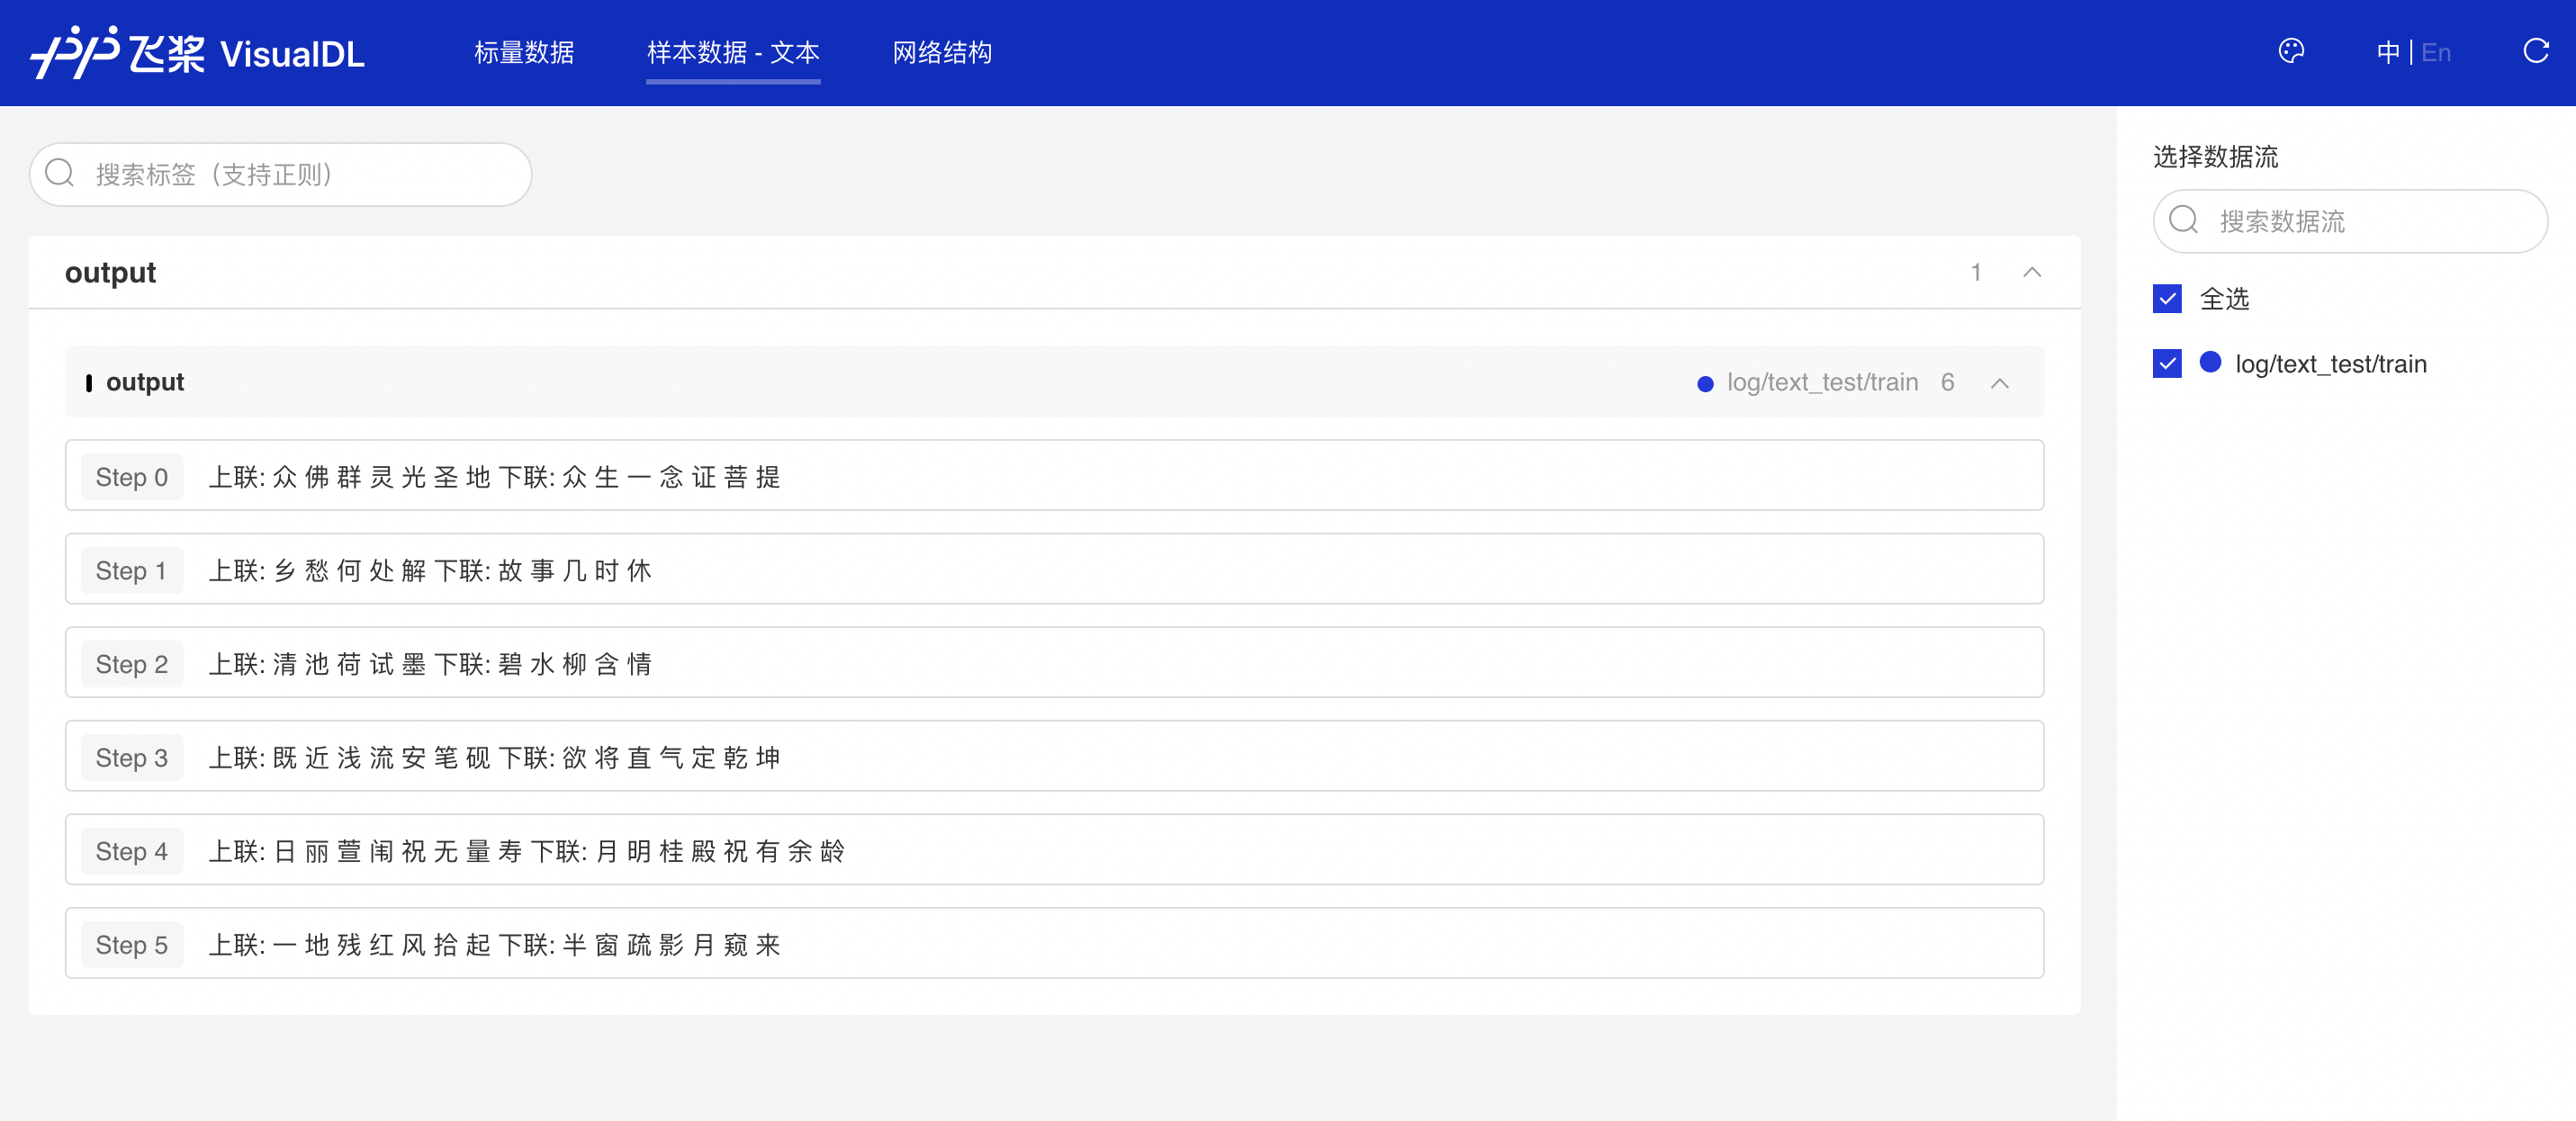Image resolution: width=2576 pixels, height=1121 pixels.
Task: Click the log/text_test/train label link
Action: [x=2332, y=363]
